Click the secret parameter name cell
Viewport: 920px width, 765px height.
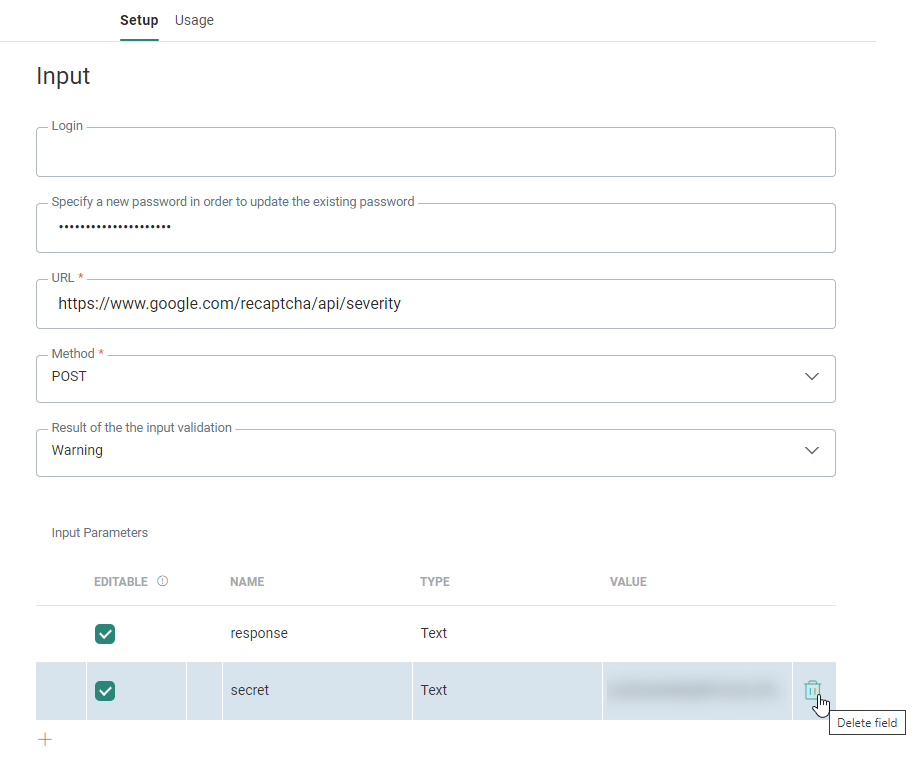coord(250,690)
